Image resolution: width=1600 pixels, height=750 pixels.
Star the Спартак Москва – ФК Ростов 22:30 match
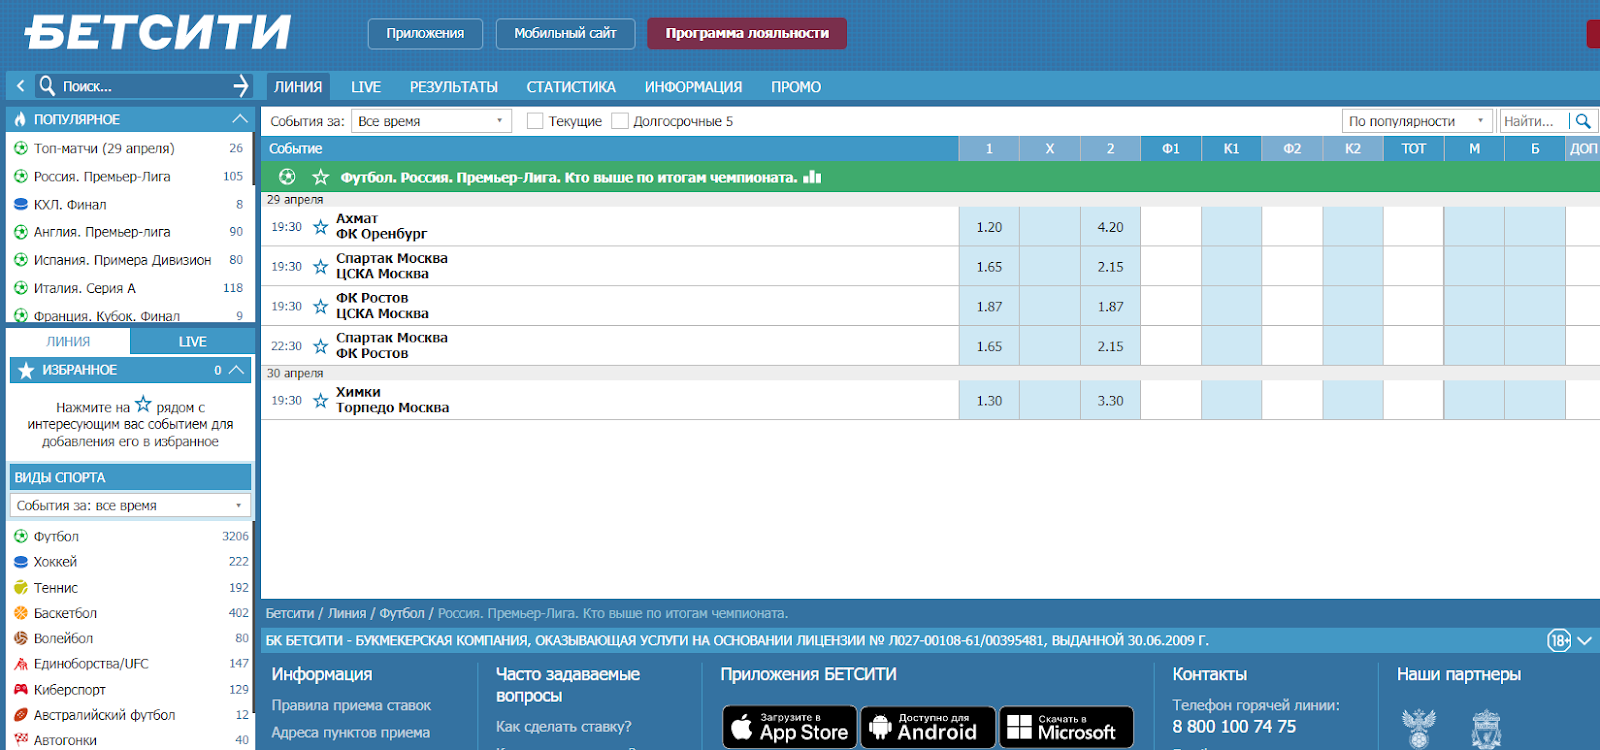click(320, 346)
